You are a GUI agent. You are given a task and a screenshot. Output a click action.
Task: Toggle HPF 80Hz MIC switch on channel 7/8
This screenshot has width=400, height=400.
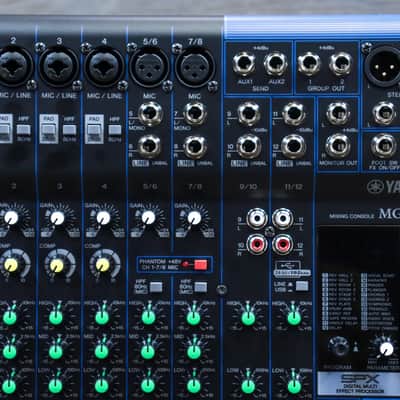[201, 287]
